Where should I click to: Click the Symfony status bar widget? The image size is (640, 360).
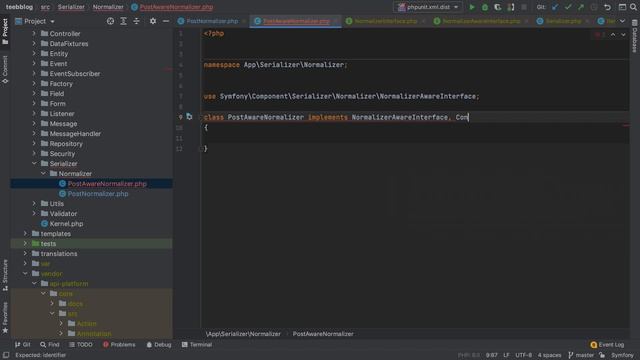(x=622, y=355)
